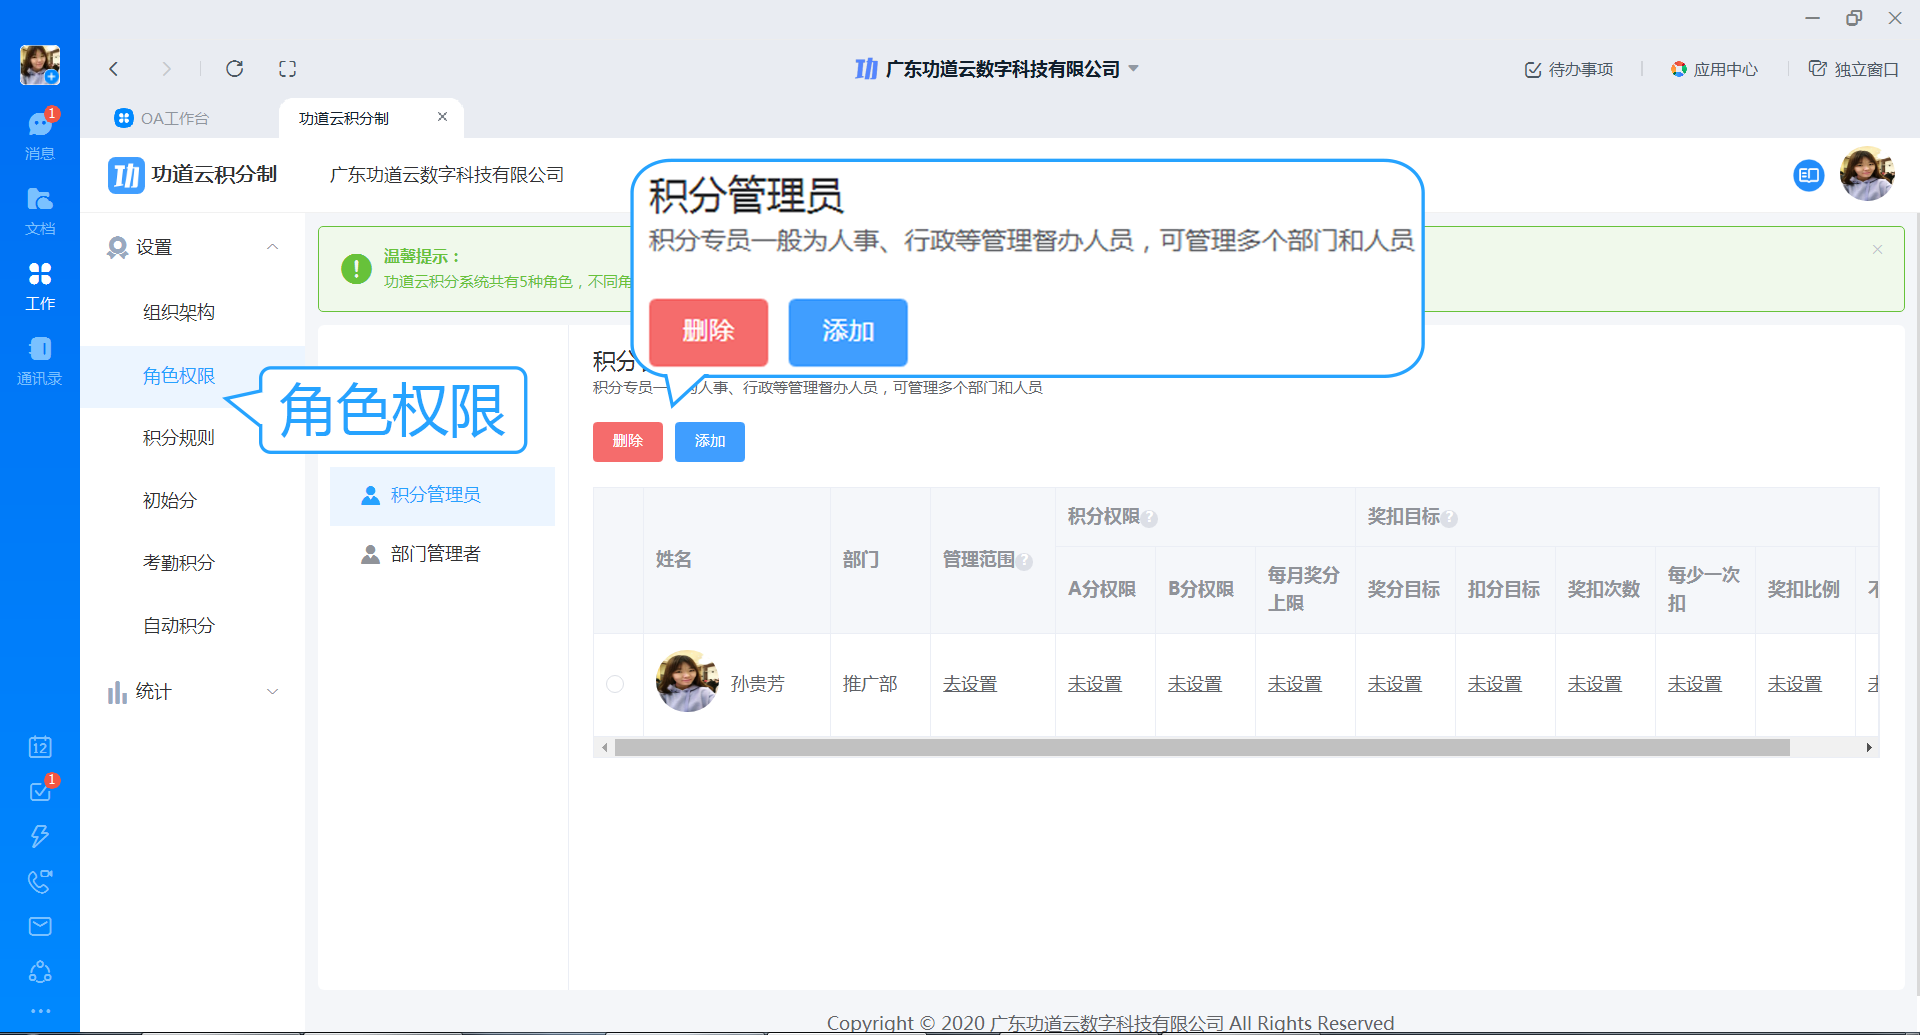Select the 积分管理员 role
This screenshot has height=1035, width=1920.
[x=442, y=495]
